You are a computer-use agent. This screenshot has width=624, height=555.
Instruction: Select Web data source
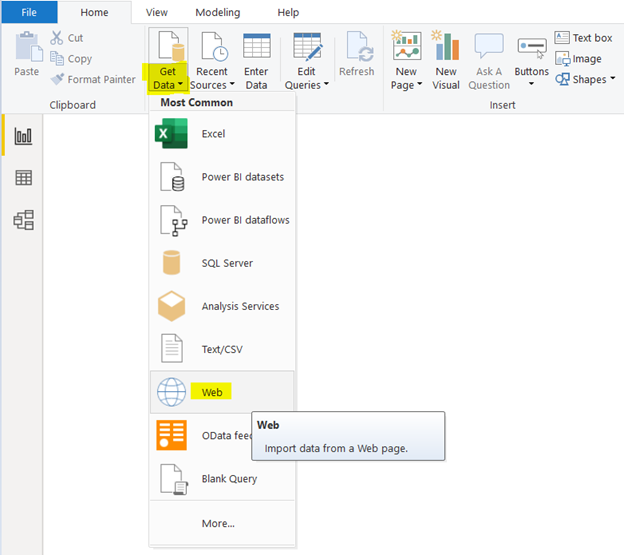222,392
